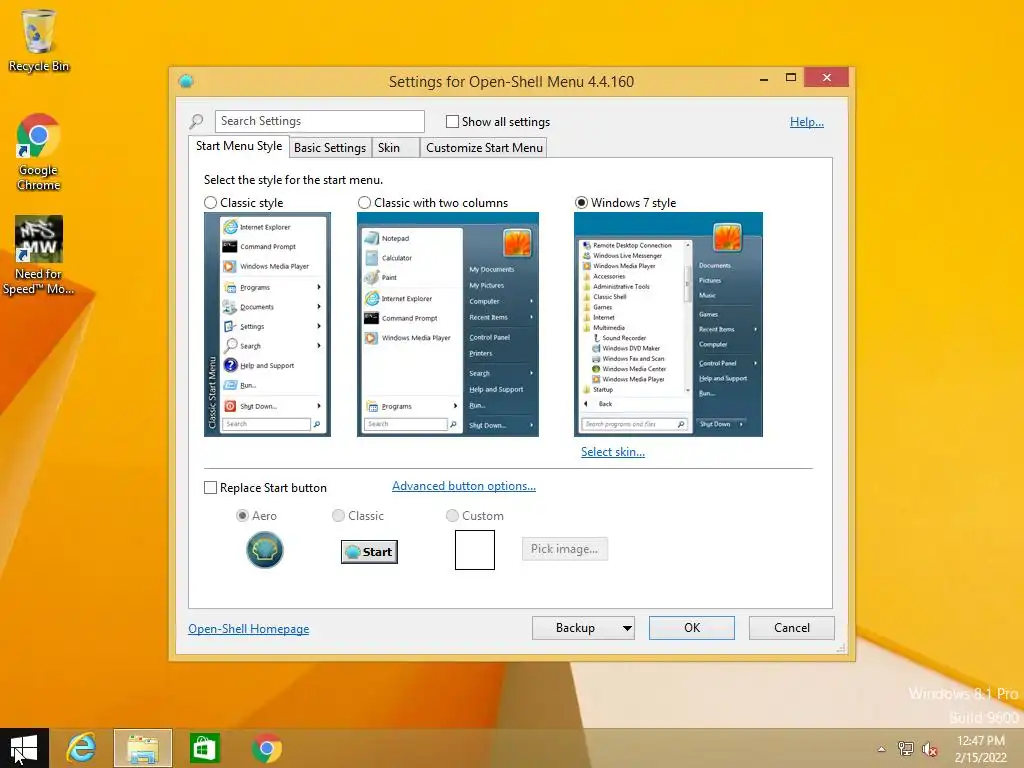
Task: Select the Windows 7 style radio button
Action: [x=581, y=203]
